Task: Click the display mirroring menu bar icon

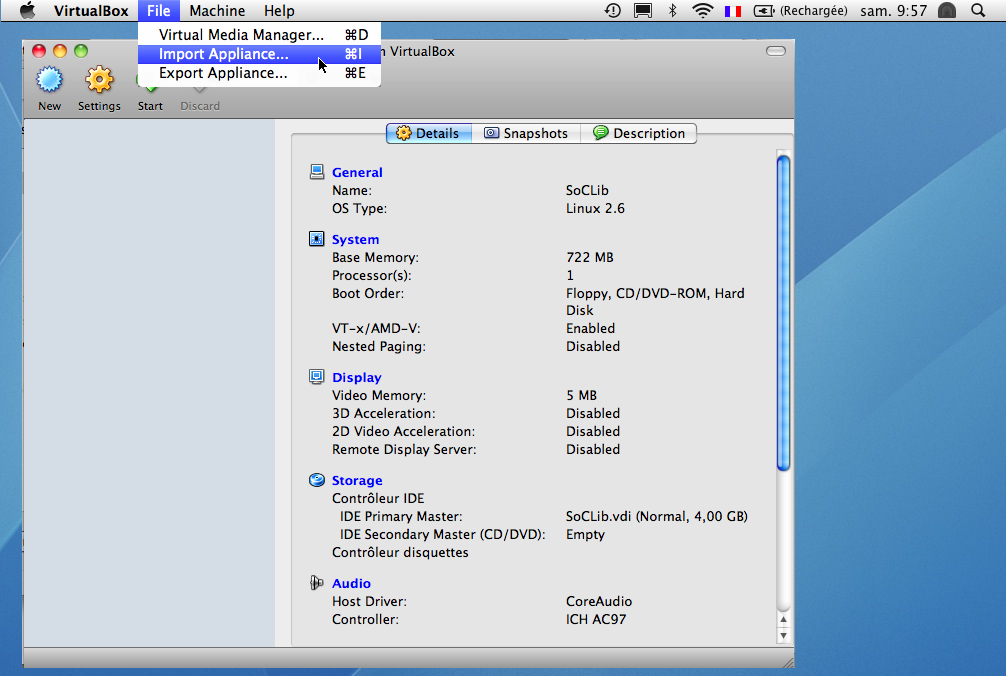Action: coord(643,10)
